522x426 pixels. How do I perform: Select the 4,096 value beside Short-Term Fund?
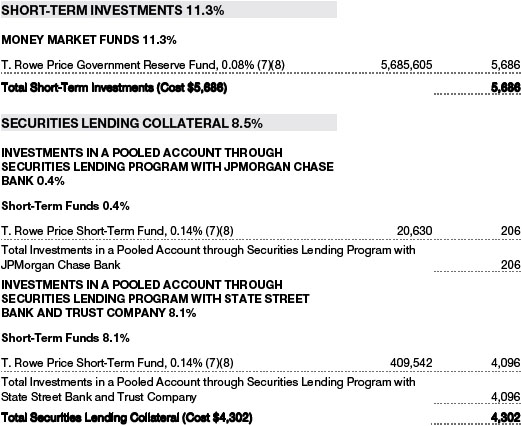pyautogui.click(x=505, y=363)
